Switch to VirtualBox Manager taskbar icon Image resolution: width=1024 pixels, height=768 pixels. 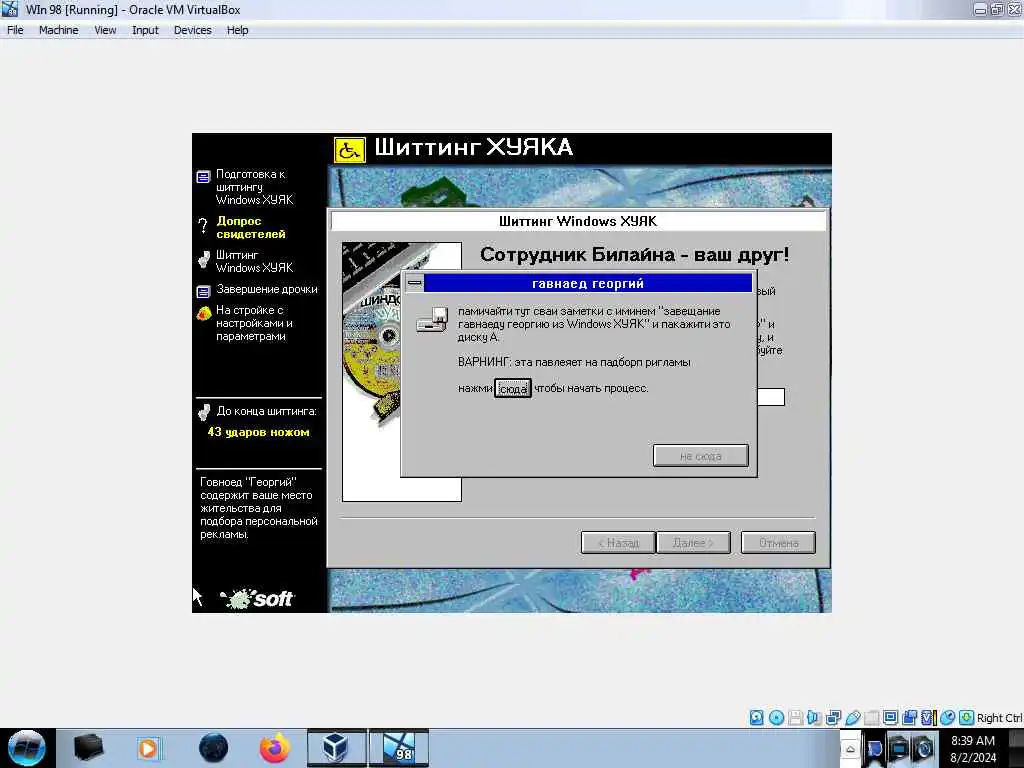click(336, 748)
